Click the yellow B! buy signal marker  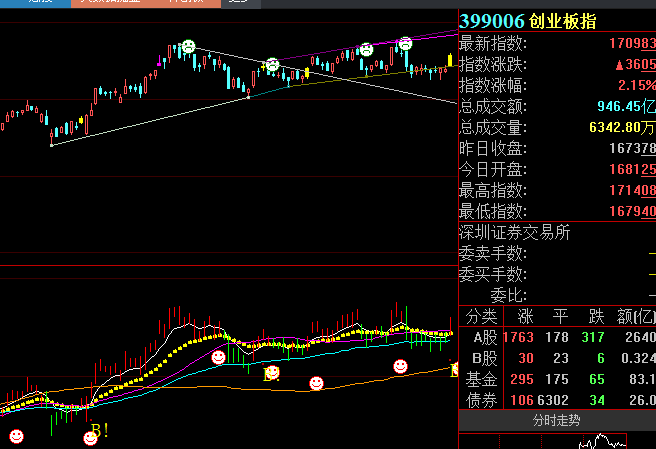pyautogui.click(x=100, y=430)
